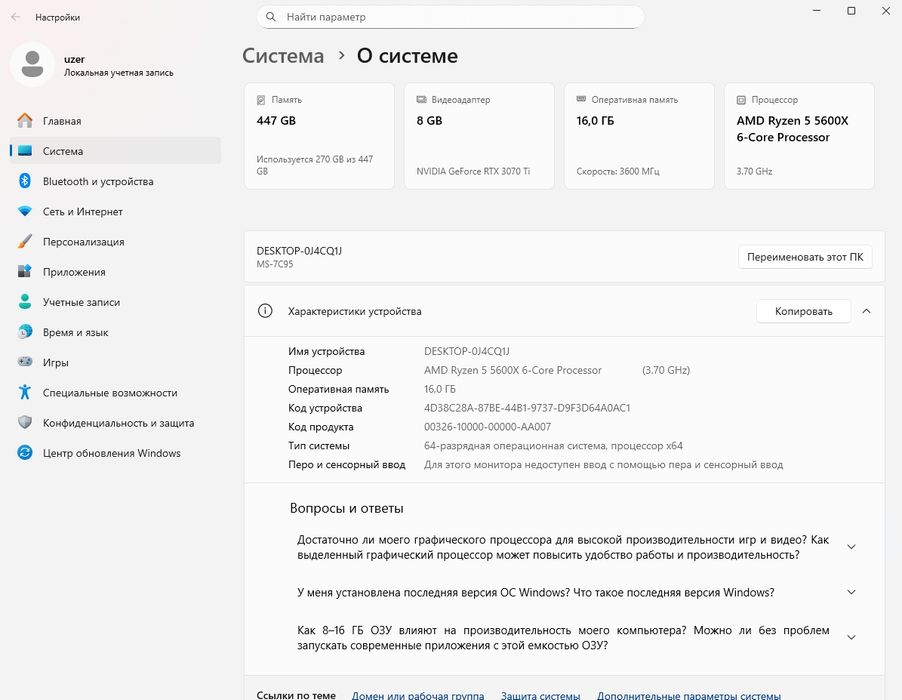The image size is (902, 700).
Task: Click the System monitor icon in sidebar
Action: (x=25, y=151)
